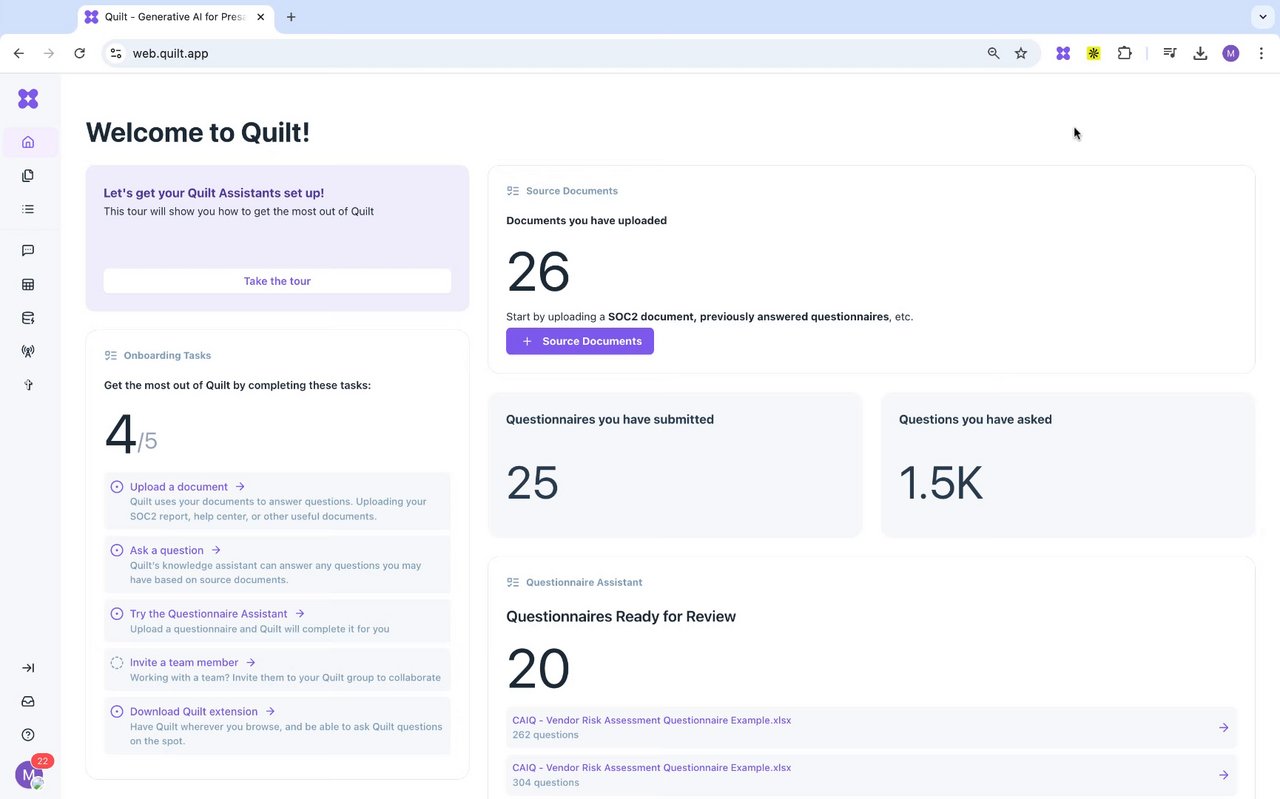Click the '26' uploaded documents count
The image size is (1280, 799).
point(538,272)
